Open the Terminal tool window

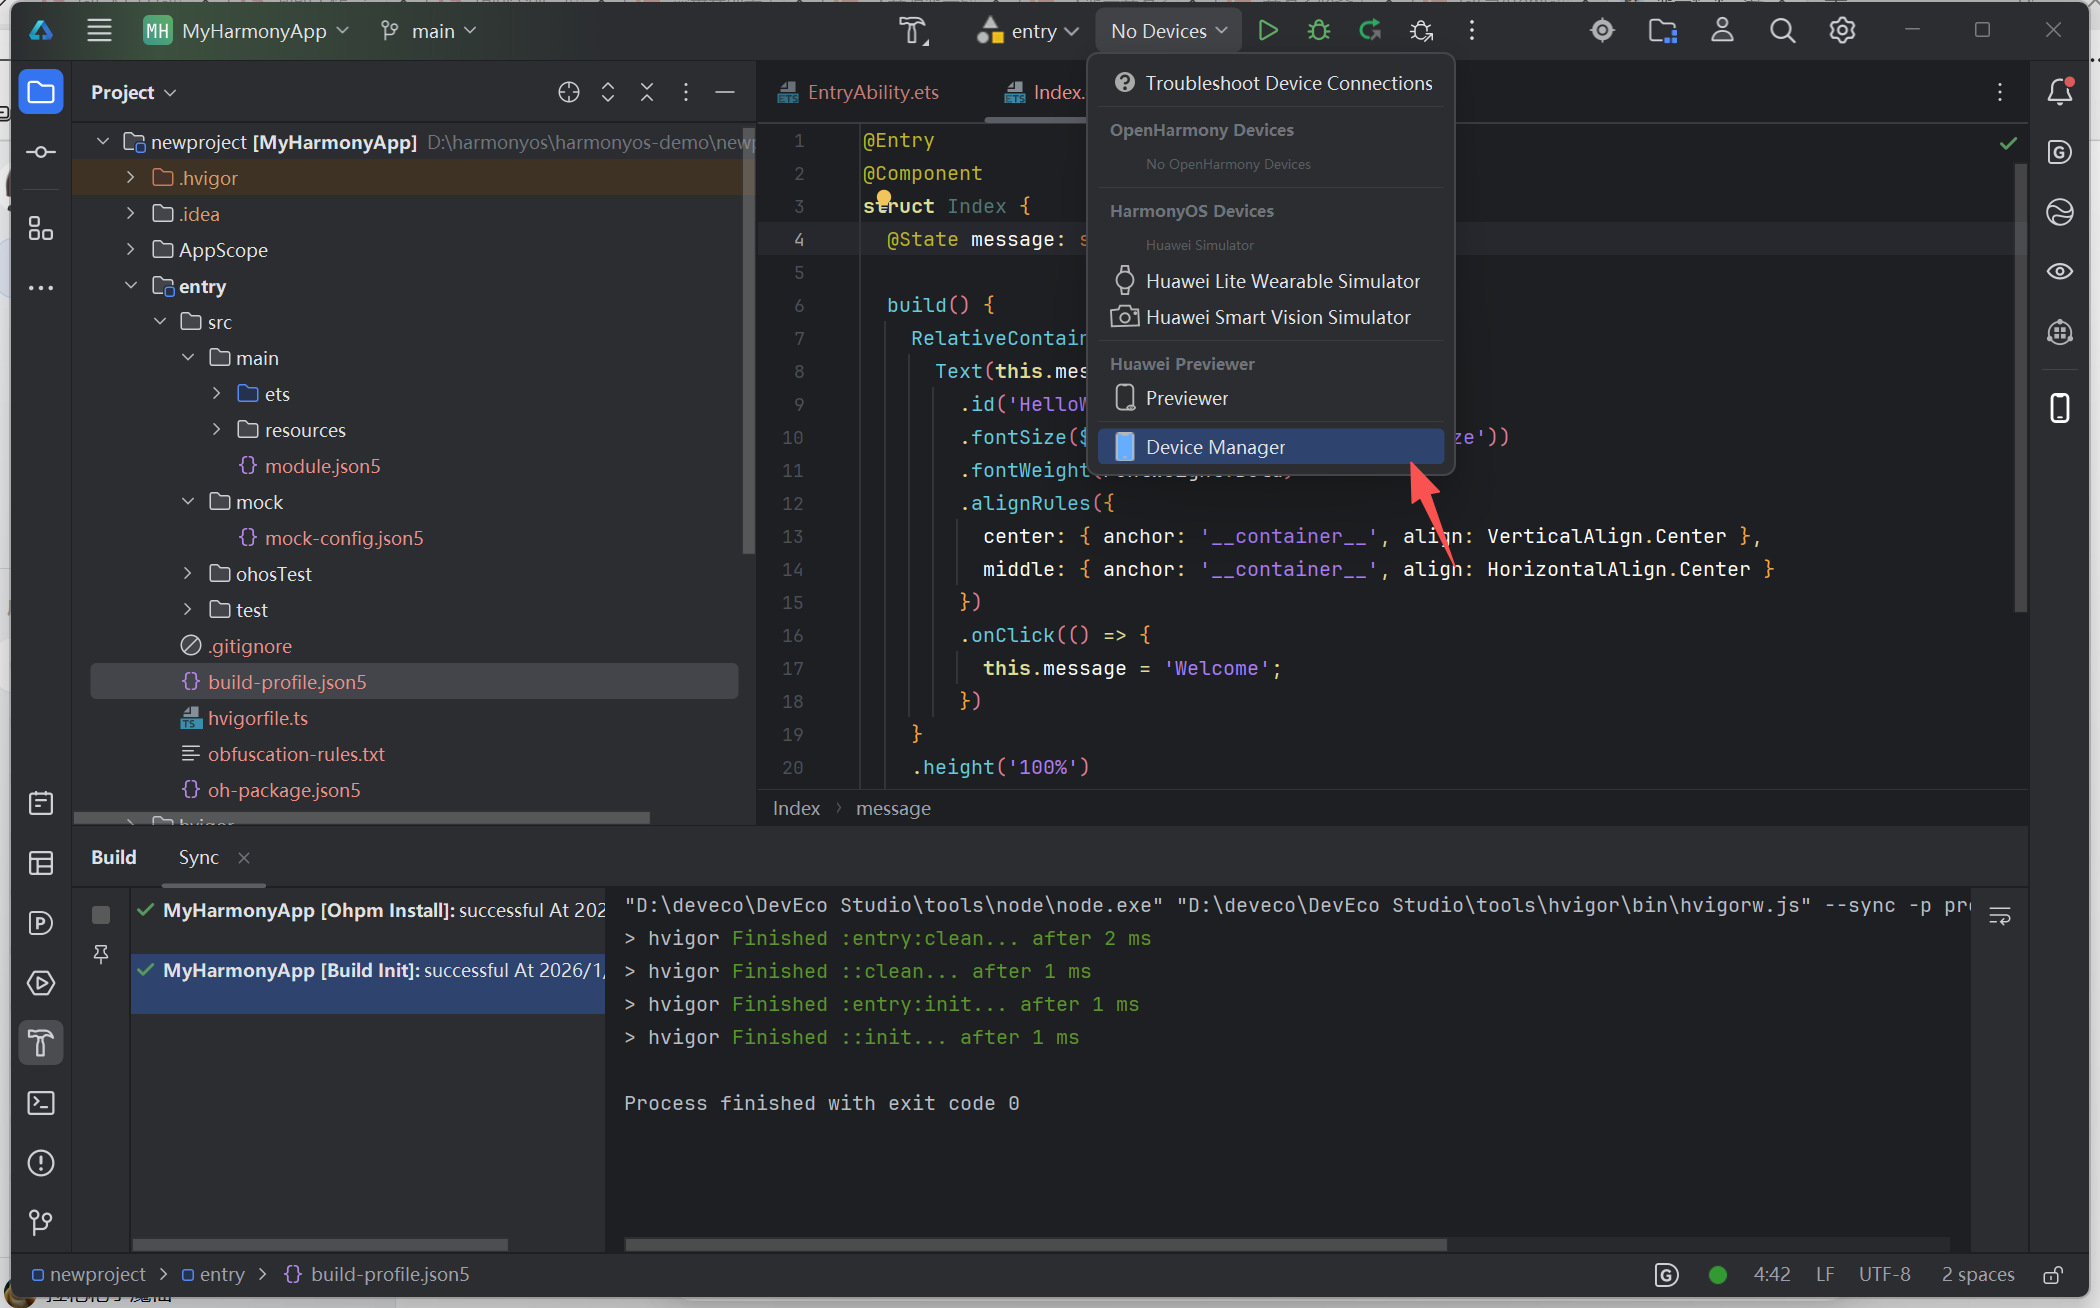click(x=41, y=1103)
